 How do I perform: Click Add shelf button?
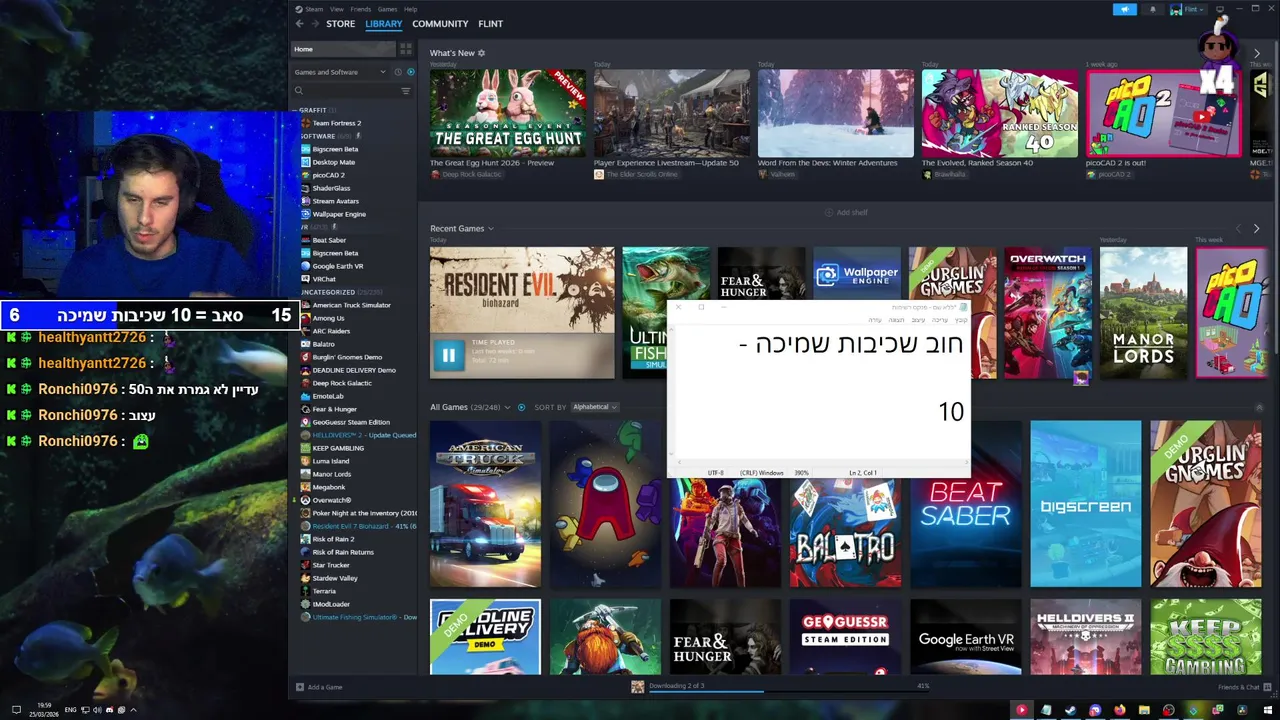pyautogui.click(x=847, y=212)
